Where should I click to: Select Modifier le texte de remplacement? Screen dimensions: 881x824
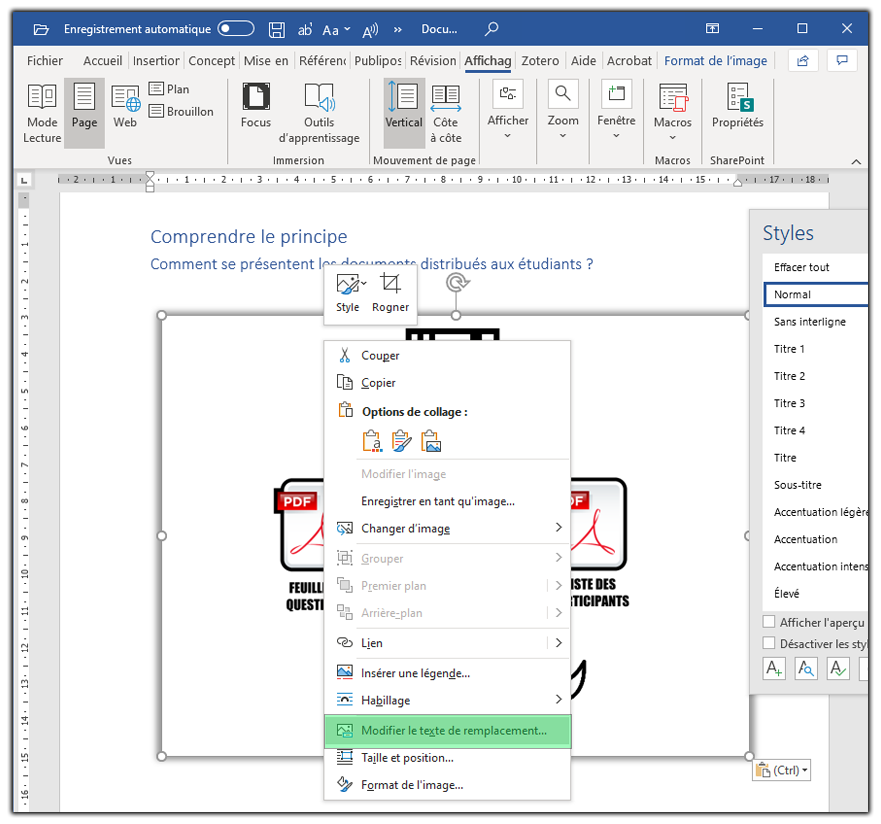coord(447,731)
